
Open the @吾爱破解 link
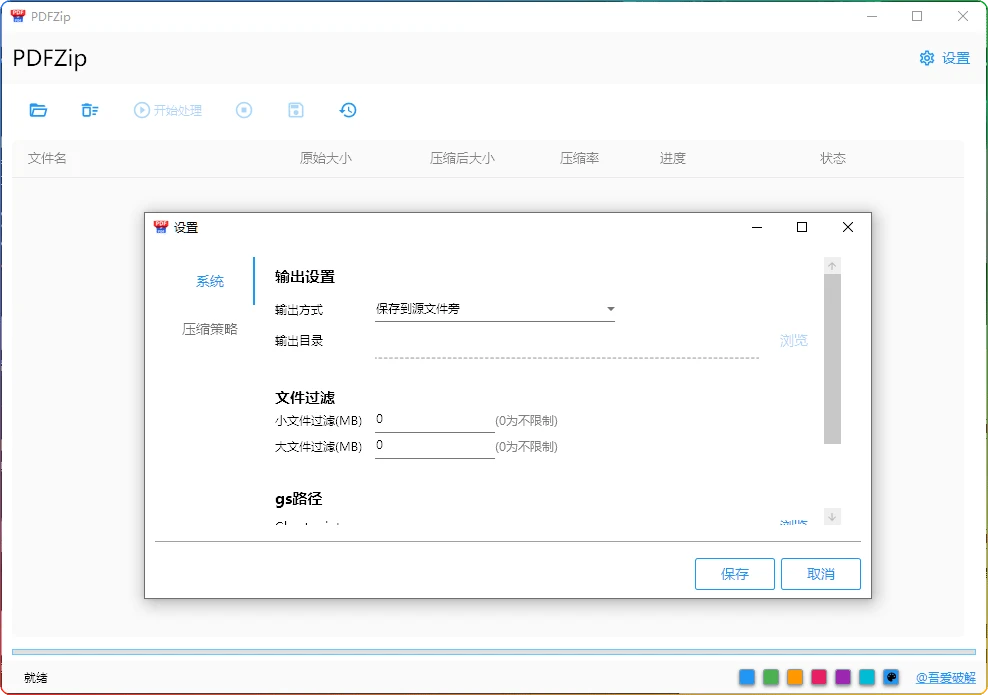pyautogui.click(x=945, y=678)
